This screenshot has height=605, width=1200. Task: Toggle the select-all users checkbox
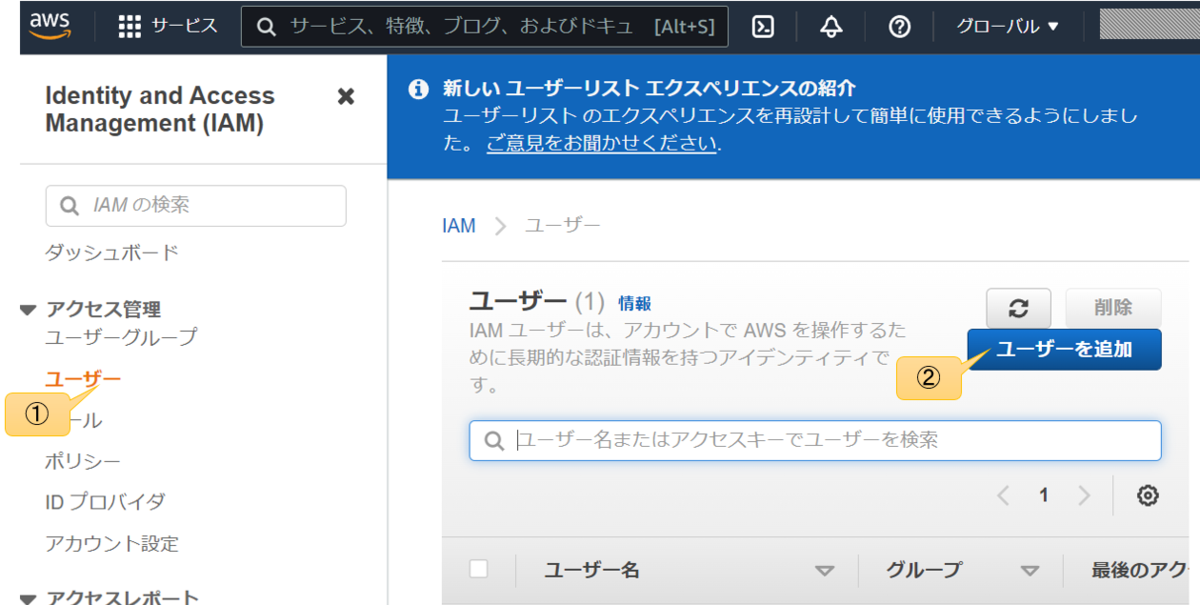pos(479,569)
